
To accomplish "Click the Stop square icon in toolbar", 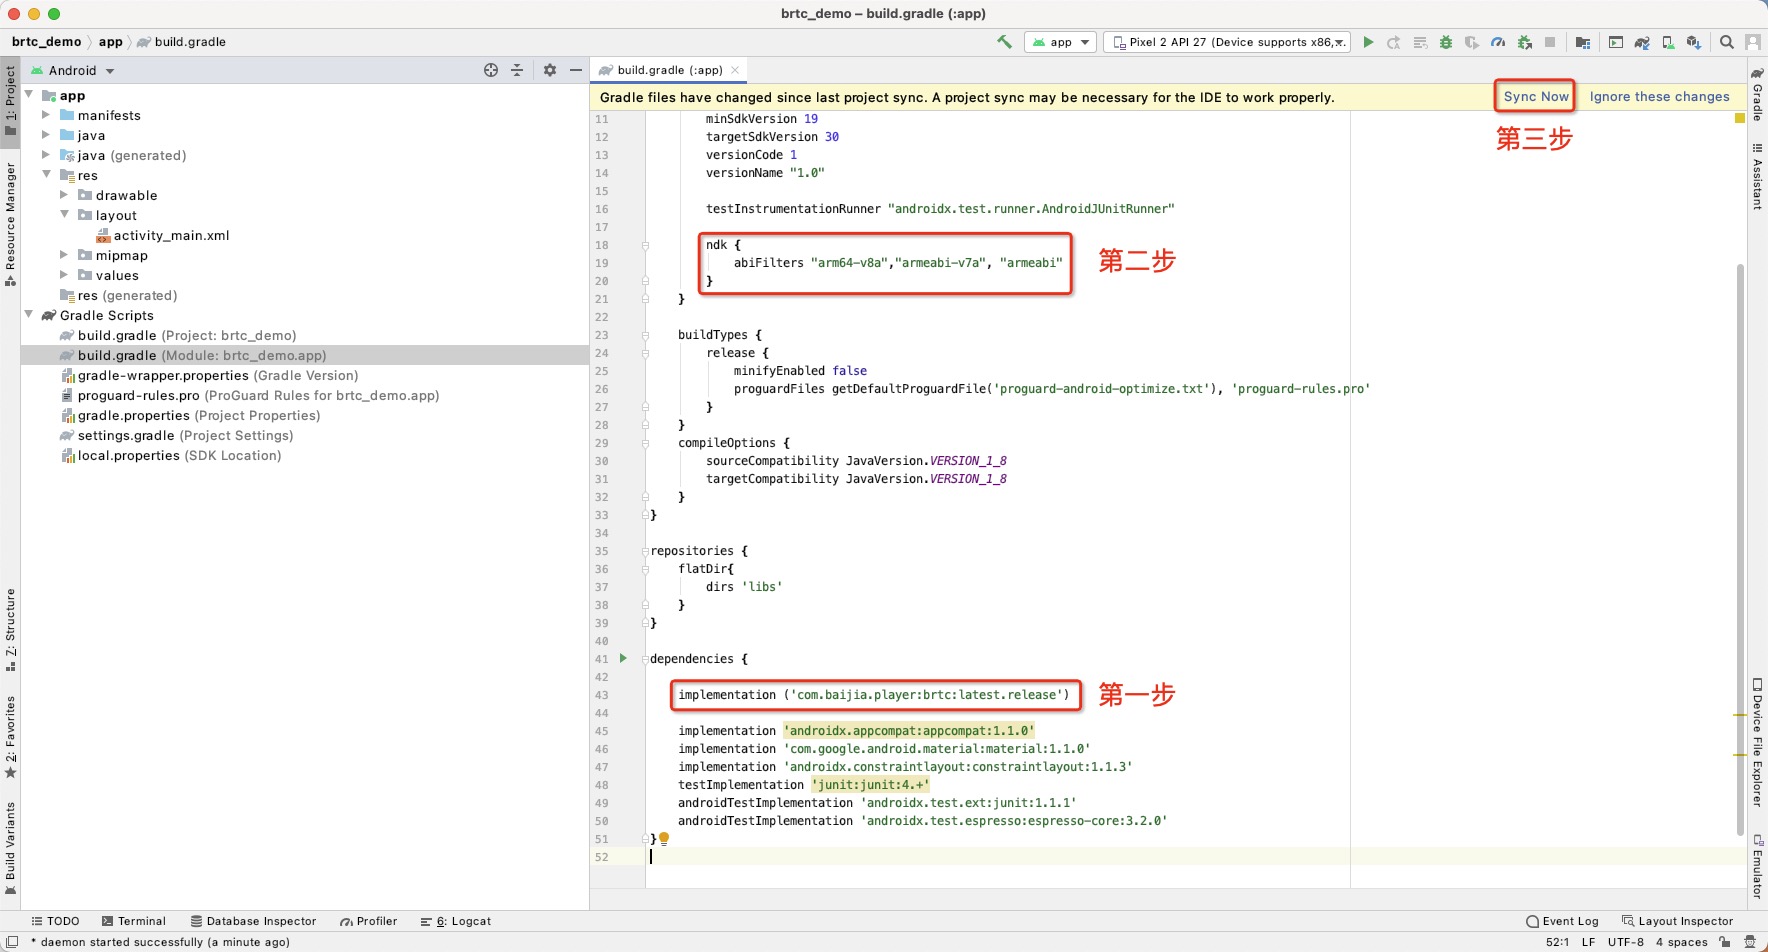I will (x=1550, y=42).
